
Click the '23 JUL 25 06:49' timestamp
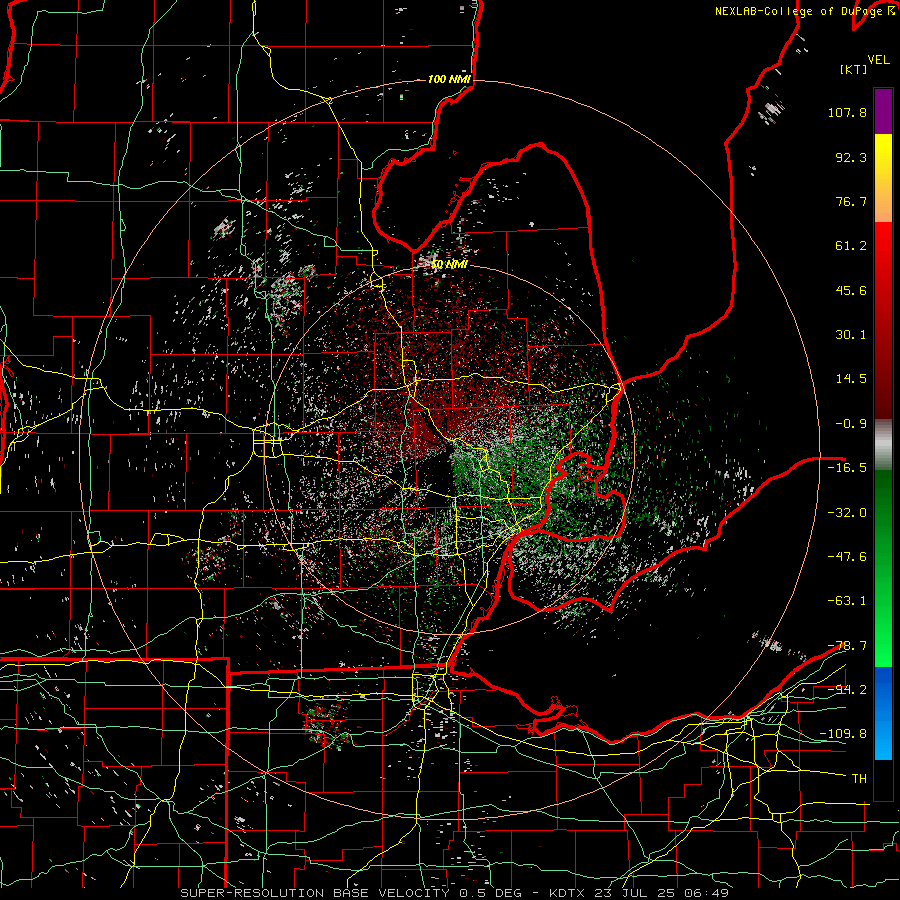tap(661, 893)
